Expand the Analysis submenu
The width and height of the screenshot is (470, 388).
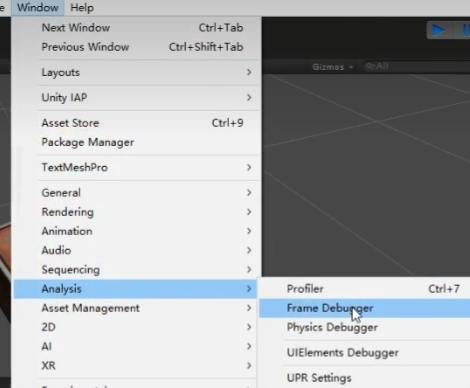tap(135, 289)
